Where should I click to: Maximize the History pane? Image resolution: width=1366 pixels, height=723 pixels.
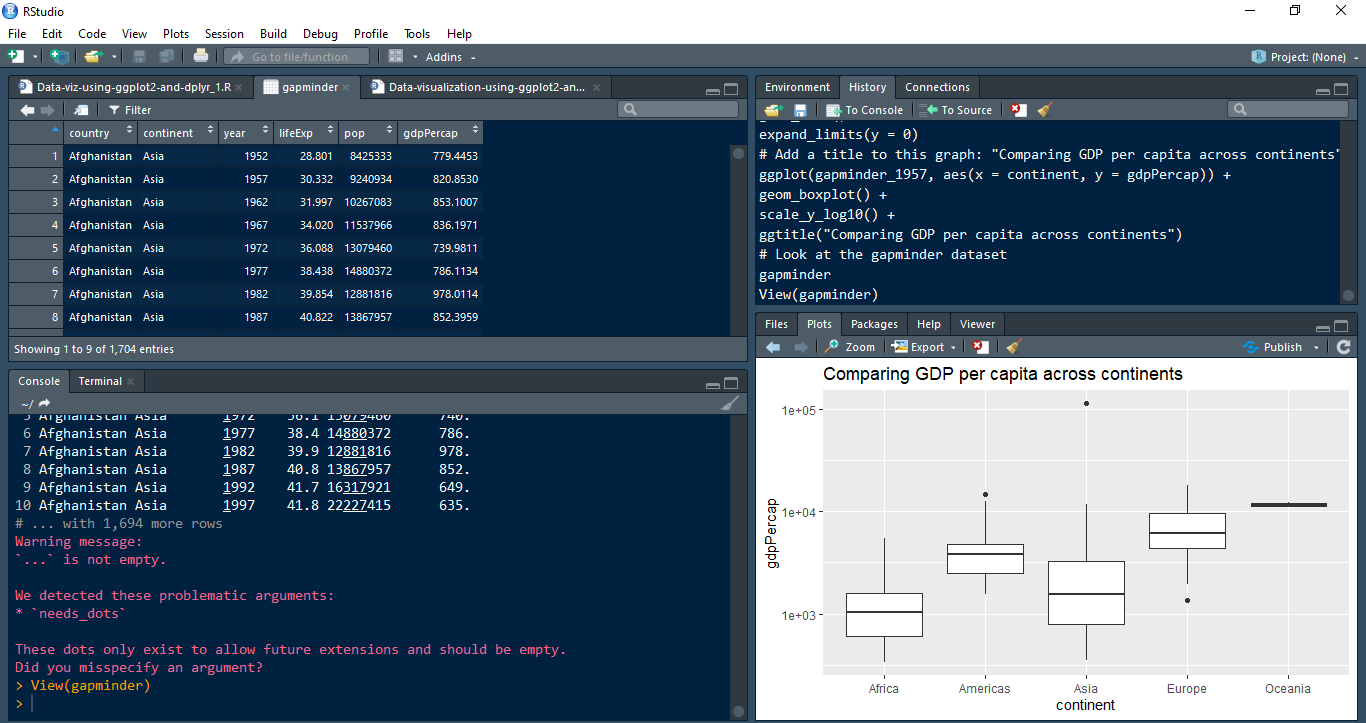[x=1342, y=89]
